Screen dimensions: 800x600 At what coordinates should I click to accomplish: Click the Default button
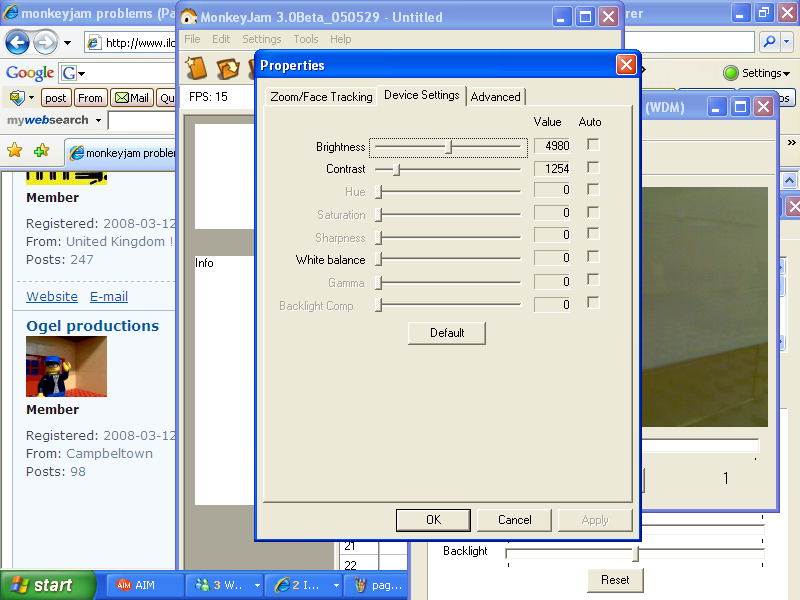click(x=446, y=333)
